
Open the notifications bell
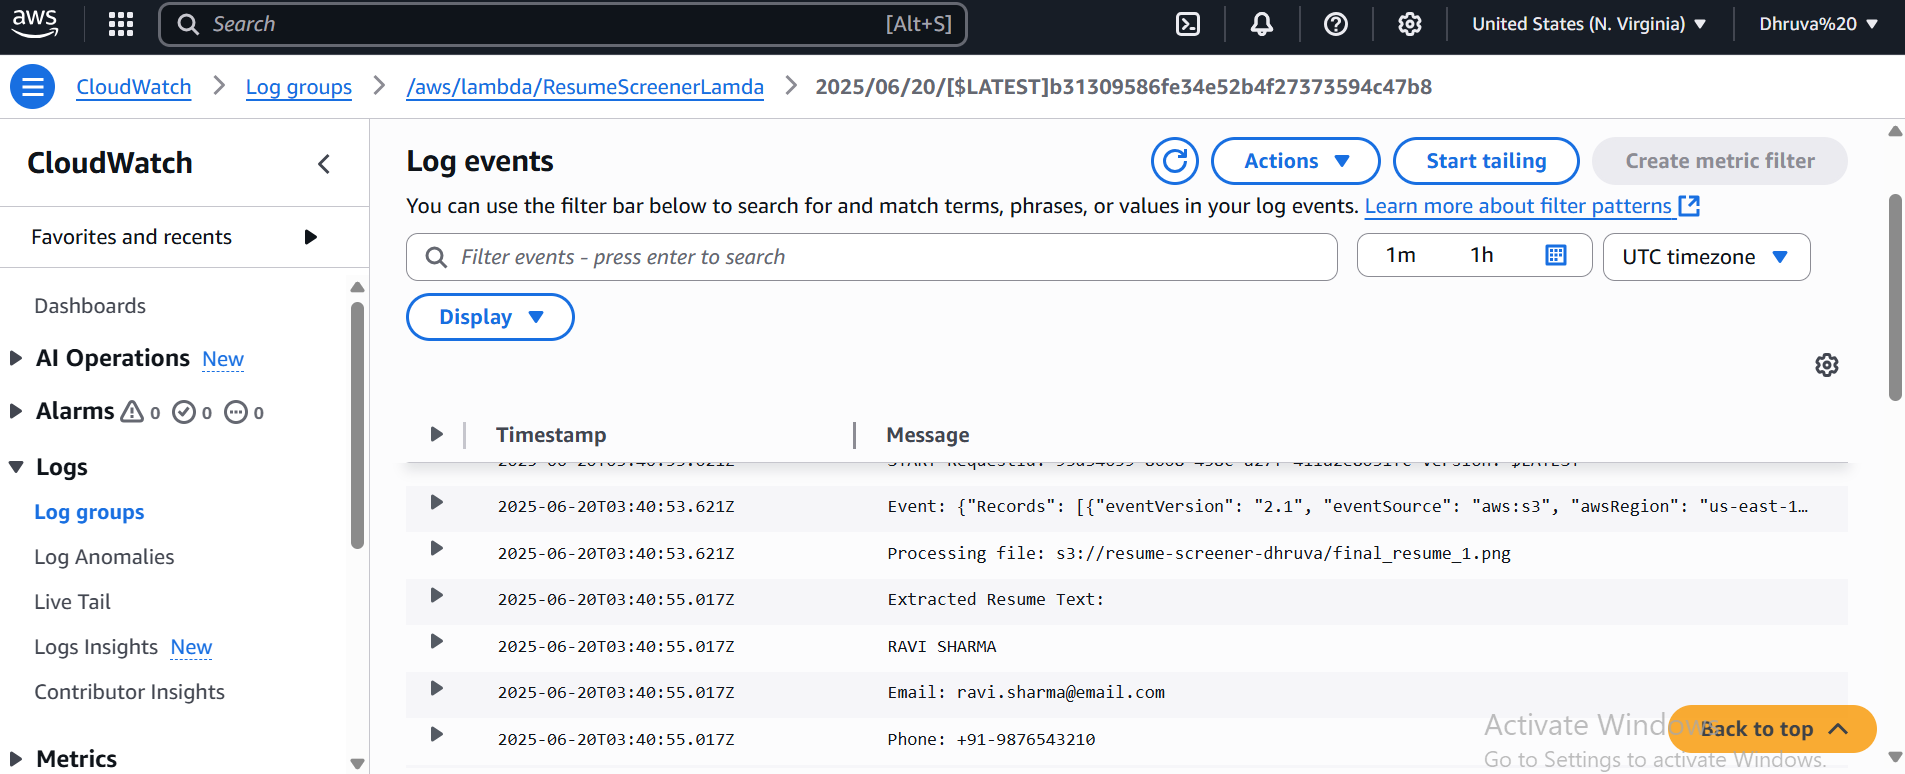[x=1261, y=24]
